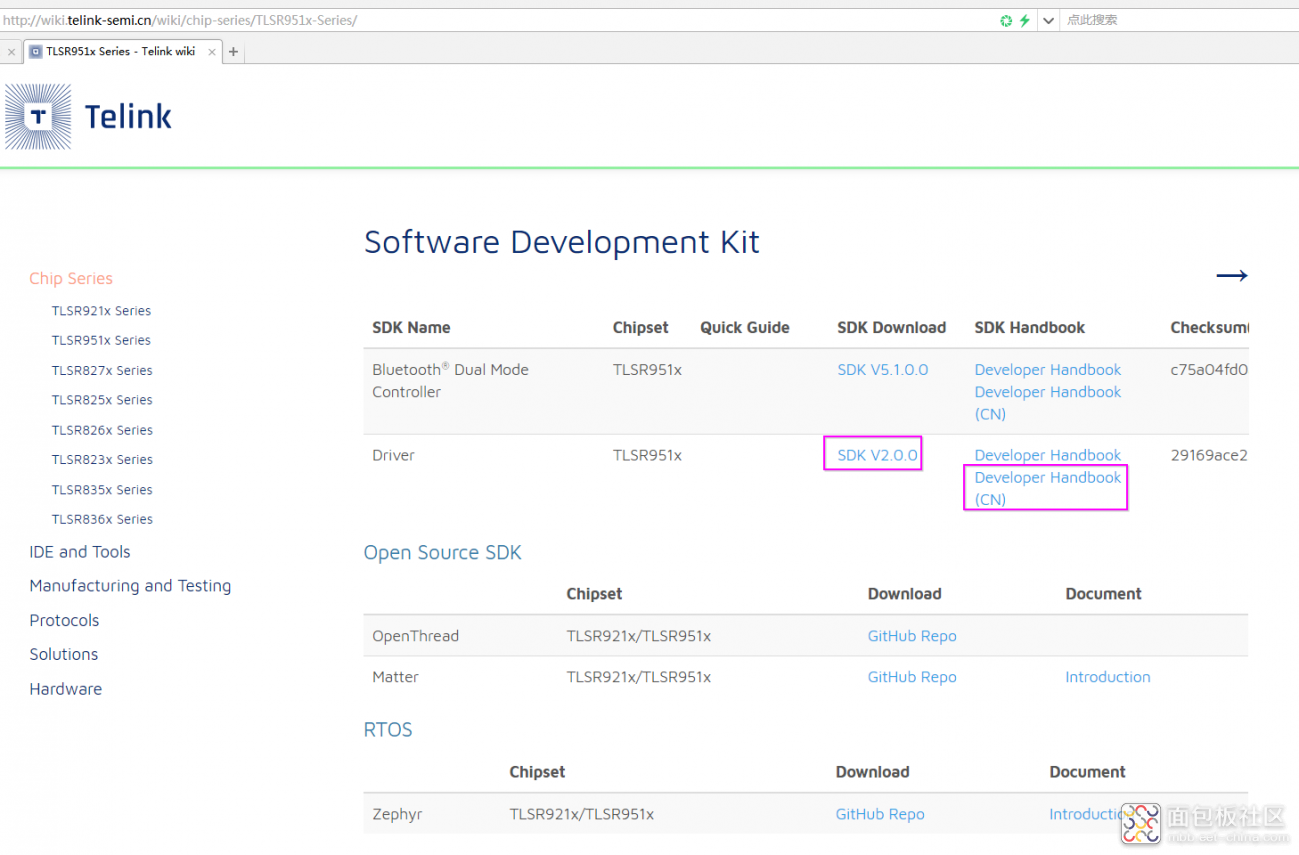Click the SDK Handbook column header

(x=1030, y=328)
